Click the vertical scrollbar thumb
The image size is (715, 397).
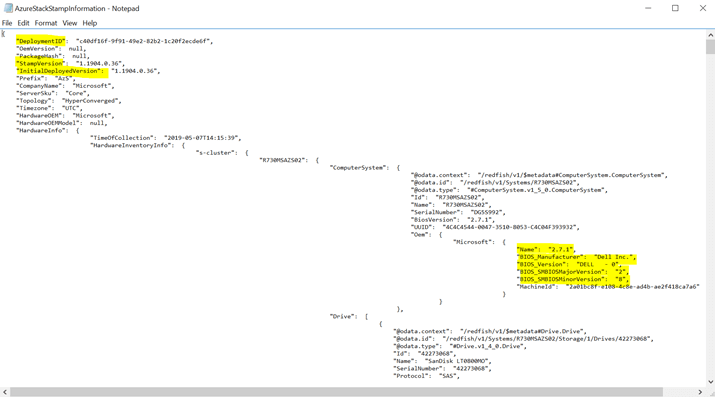(x=710, y=47)
